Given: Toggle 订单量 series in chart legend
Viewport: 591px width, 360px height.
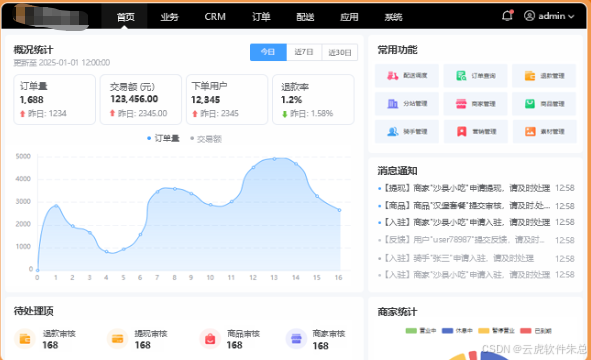Looking at the screenshot, I should 163,138.
